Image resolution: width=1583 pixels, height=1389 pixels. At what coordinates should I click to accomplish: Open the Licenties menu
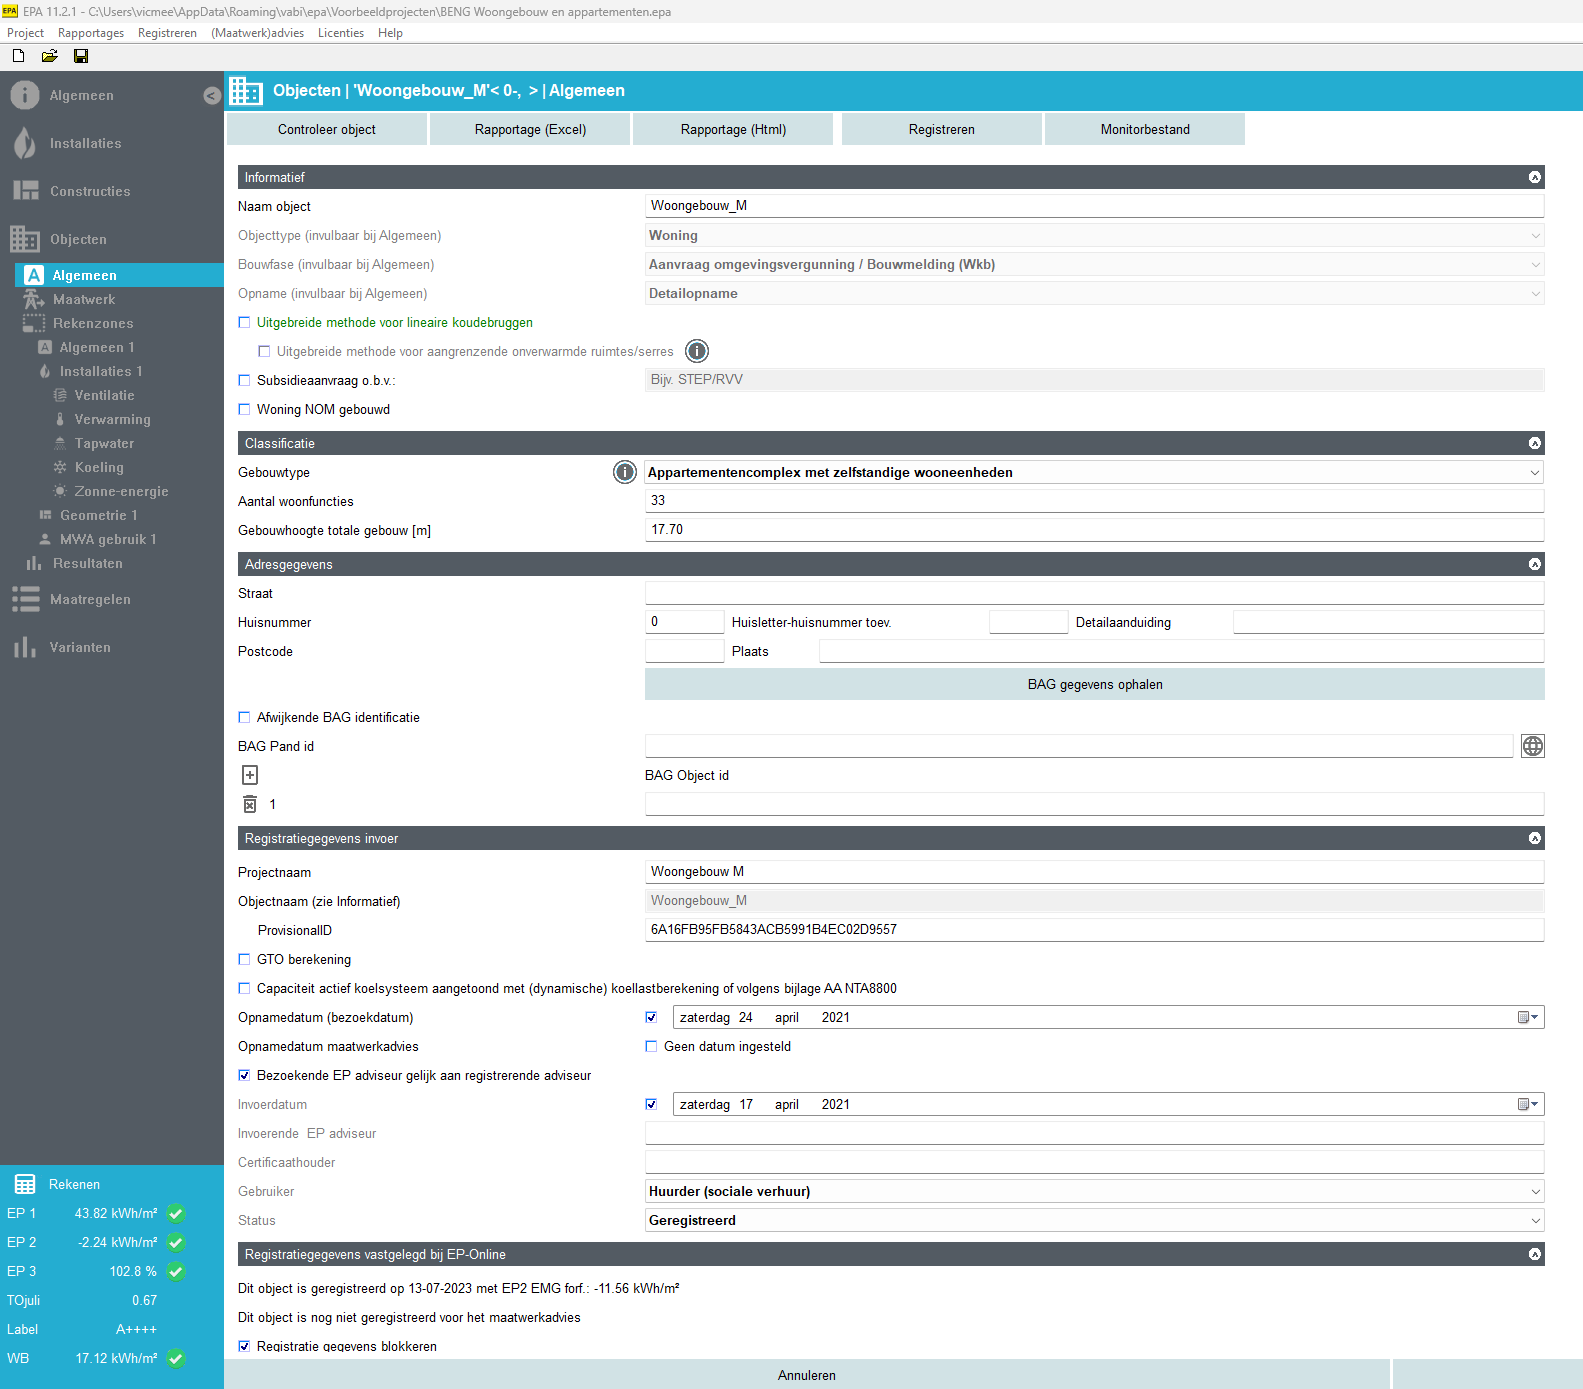click(340, 33)
